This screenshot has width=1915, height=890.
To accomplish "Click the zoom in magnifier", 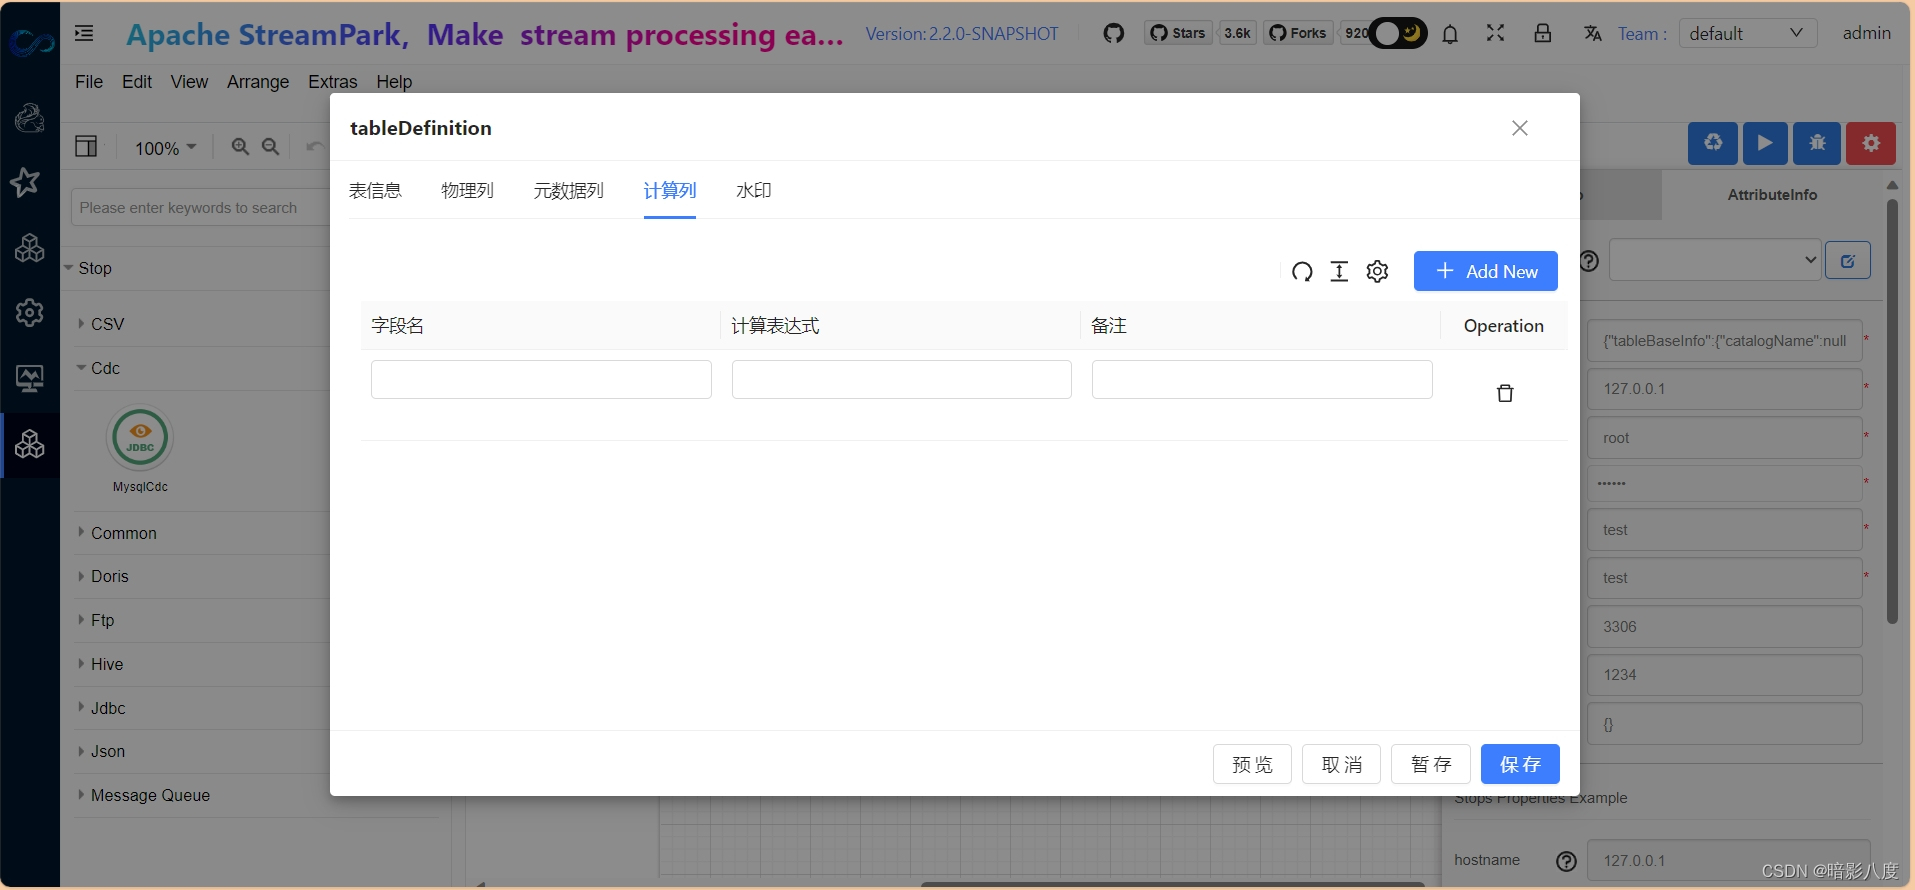I will pyautogui.click(x=240, y=147).
